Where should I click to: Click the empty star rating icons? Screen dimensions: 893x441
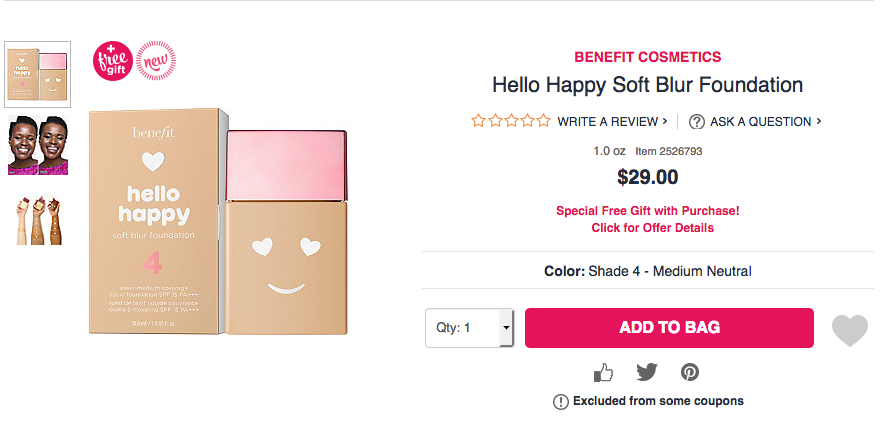point(511,121)
